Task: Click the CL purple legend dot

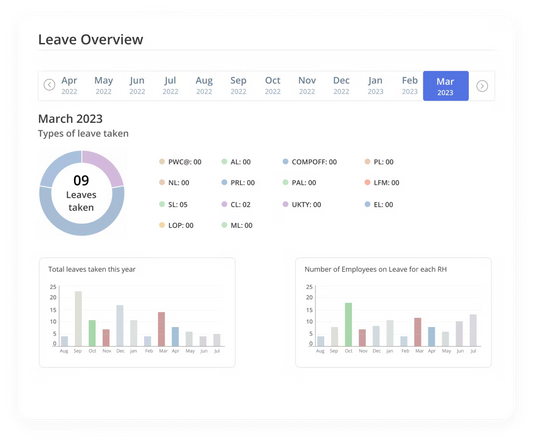Action: click(224, 204)
